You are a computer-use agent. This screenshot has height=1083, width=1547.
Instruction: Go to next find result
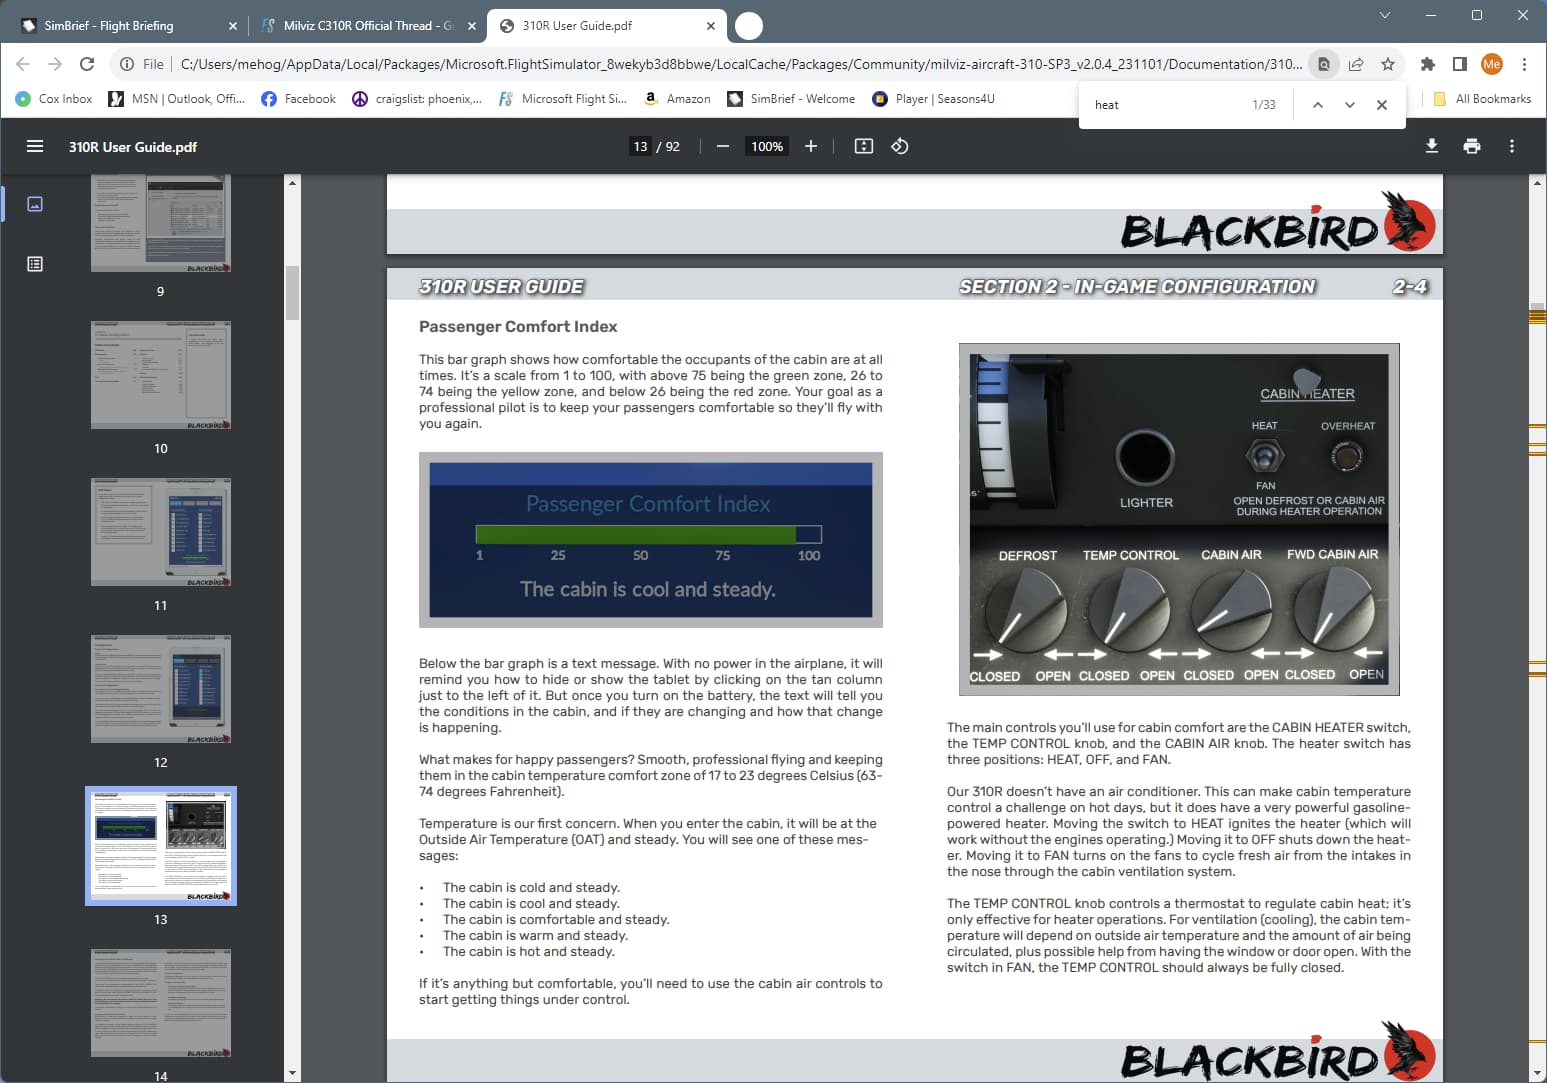(x=1350, y=105)
